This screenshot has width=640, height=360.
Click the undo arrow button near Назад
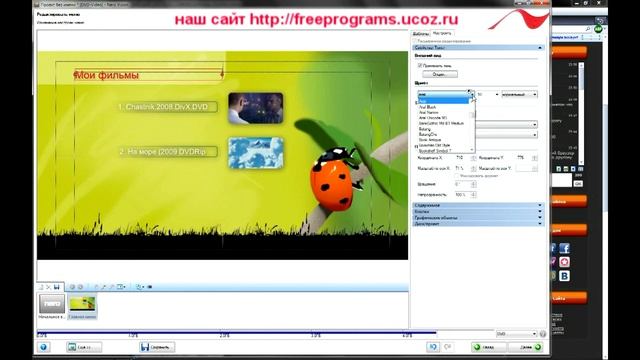[433, 347]
